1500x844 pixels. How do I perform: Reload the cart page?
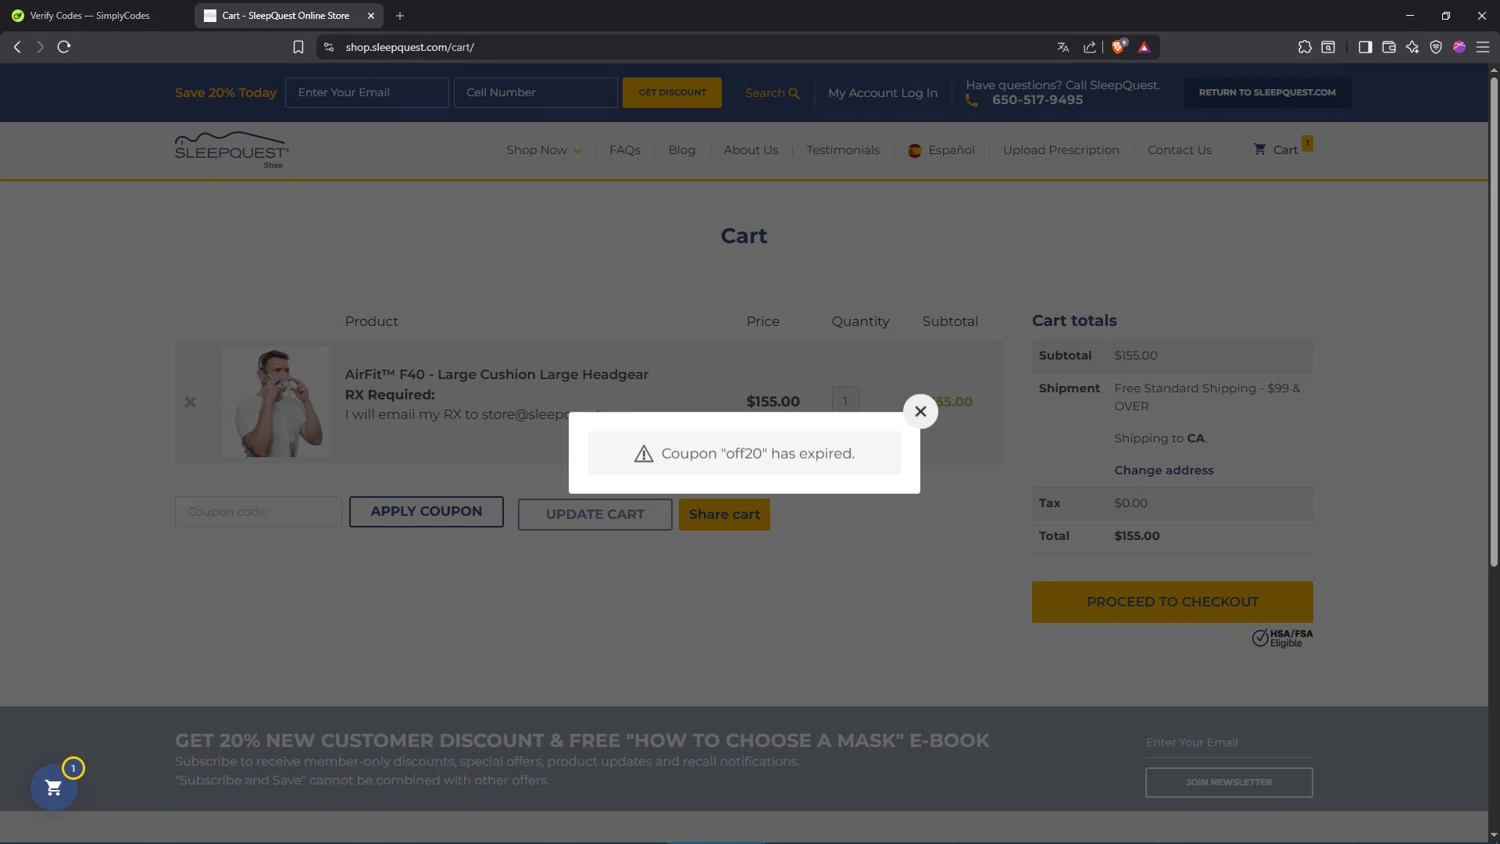coord(64,47)
